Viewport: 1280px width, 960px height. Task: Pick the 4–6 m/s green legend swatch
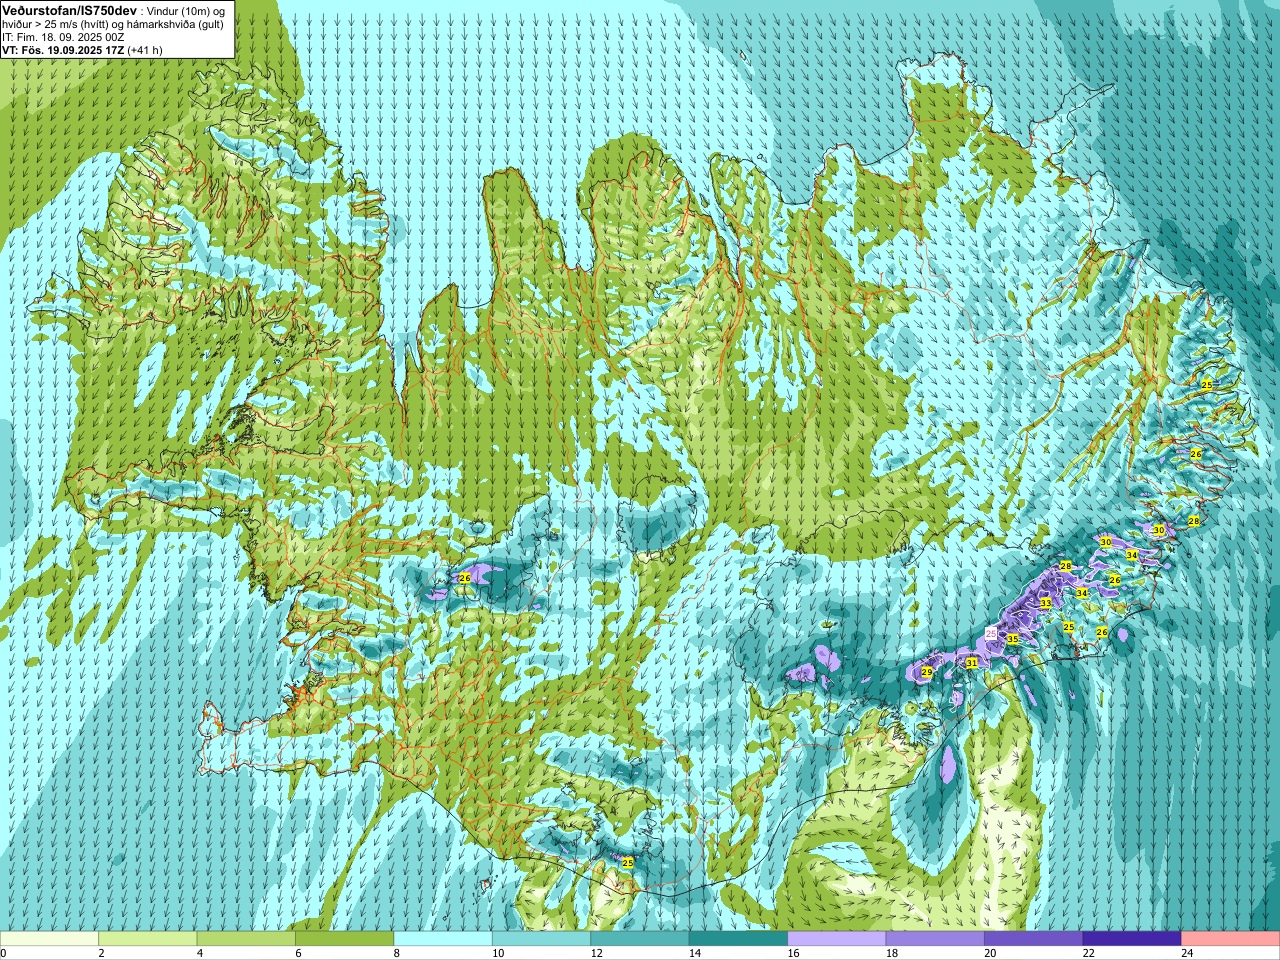click(246, 939)
